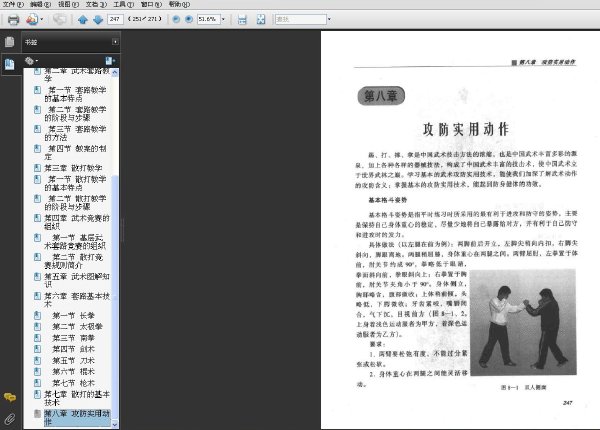Select bookmark 第七节 枪术

point(73,383)
